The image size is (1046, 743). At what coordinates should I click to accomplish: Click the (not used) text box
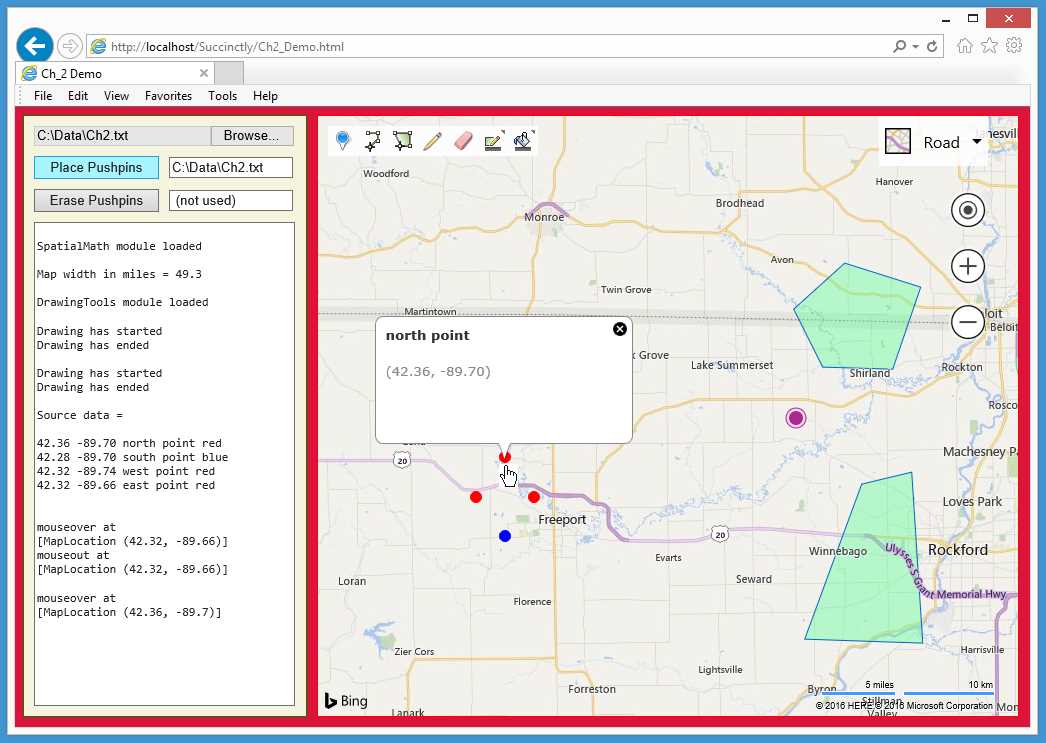coord(231,201)
